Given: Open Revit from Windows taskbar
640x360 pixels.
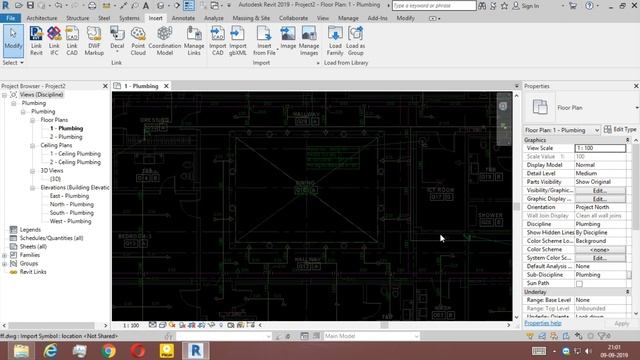Looking at the screenshot, I should 196,351.
